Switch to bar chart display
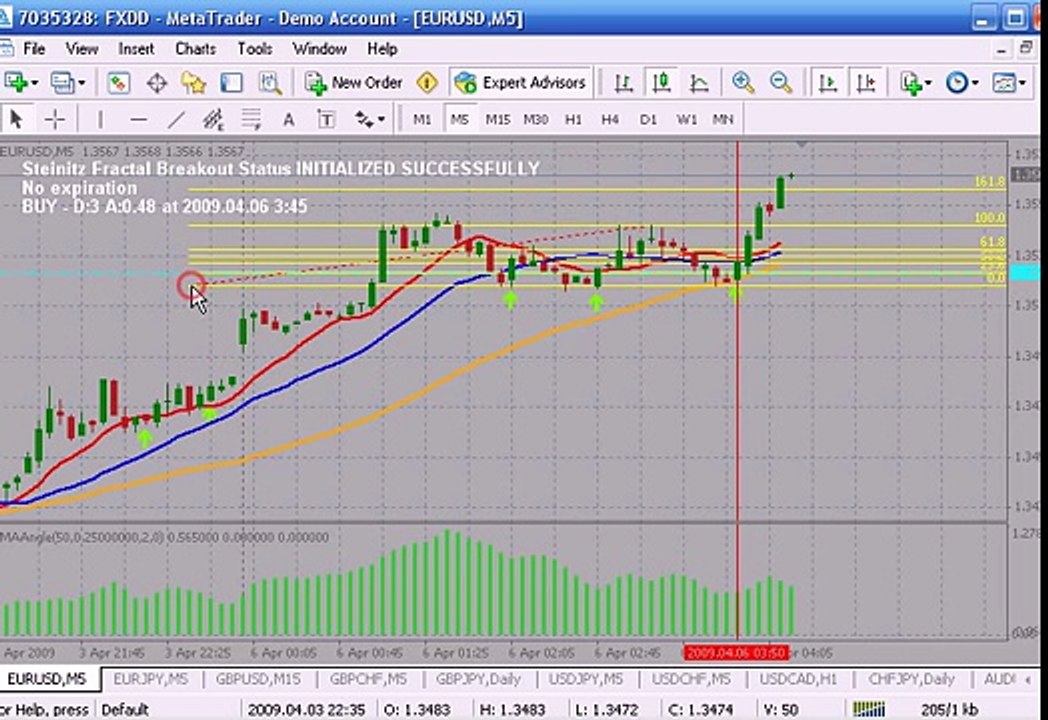The height and width of the screenshot is (720, 1048). coord(623,83)
